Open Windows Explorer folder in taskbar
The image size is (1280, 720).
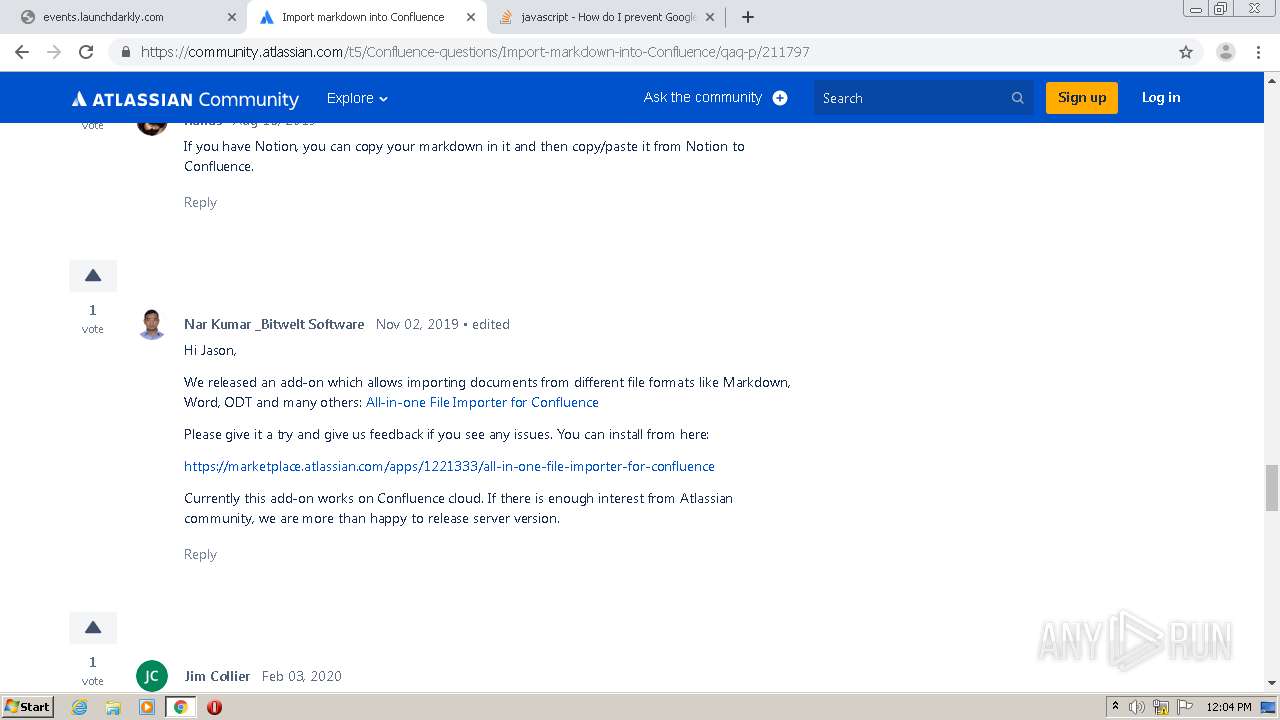113,707
